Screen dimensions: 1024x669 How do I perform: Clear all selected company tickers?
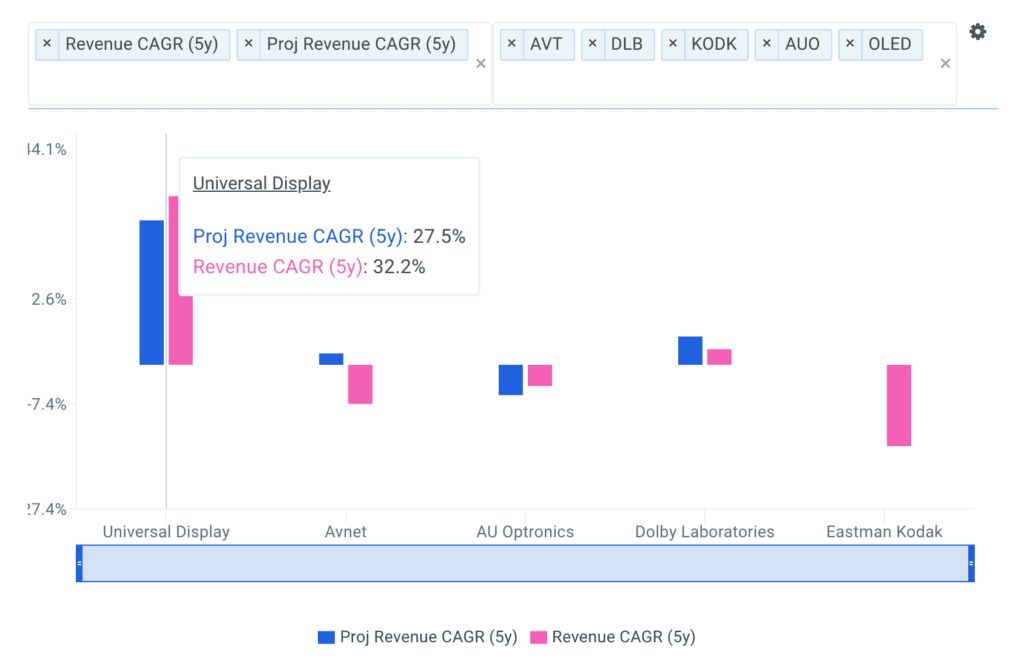coord(945,64)
